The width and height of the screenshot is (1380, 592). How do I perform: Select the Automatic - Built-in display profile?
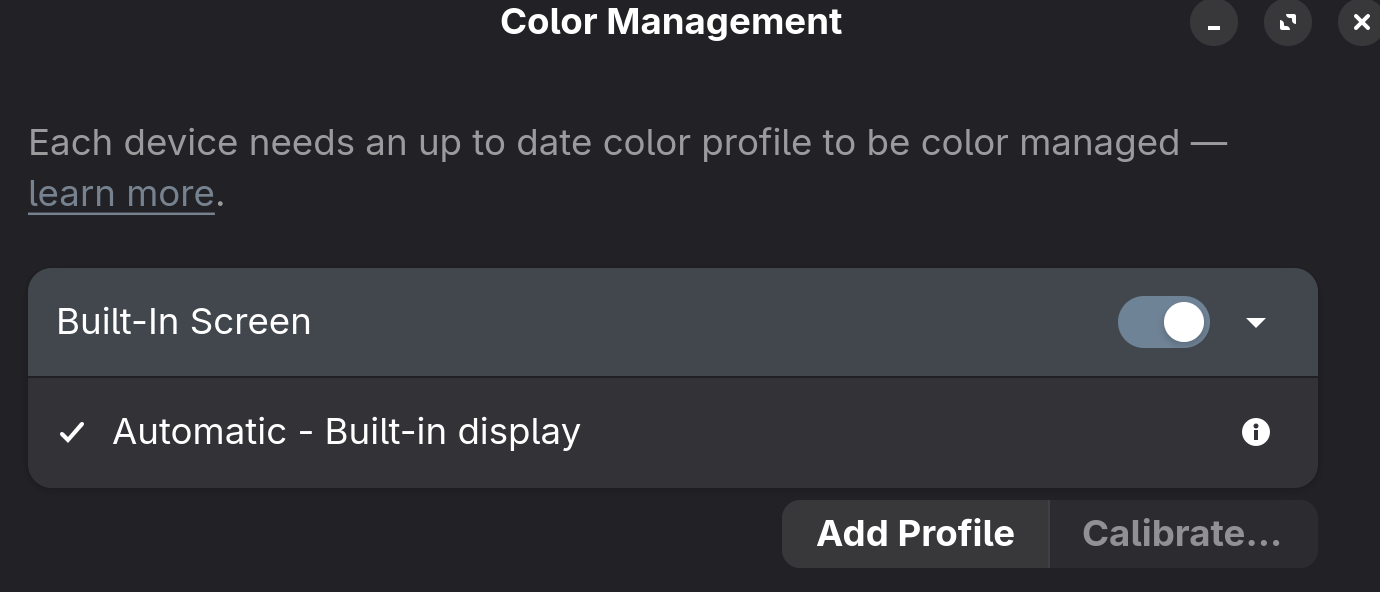(x=346, y=432)
